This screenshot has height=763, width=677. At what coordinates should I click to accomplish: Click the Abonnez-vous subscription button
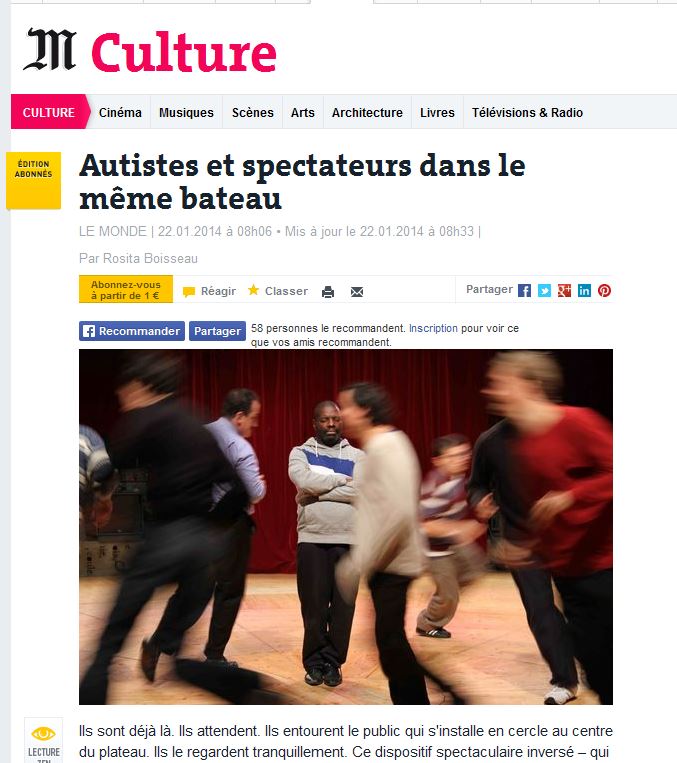click(x=126, y=290)
